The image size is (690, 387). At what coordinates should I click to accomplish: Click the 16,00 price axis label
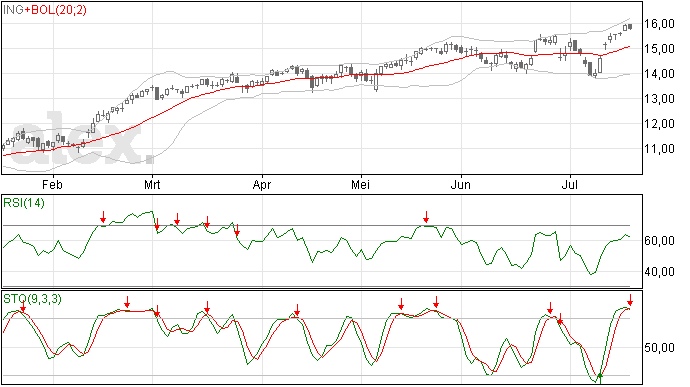click(x=659, y=24)
